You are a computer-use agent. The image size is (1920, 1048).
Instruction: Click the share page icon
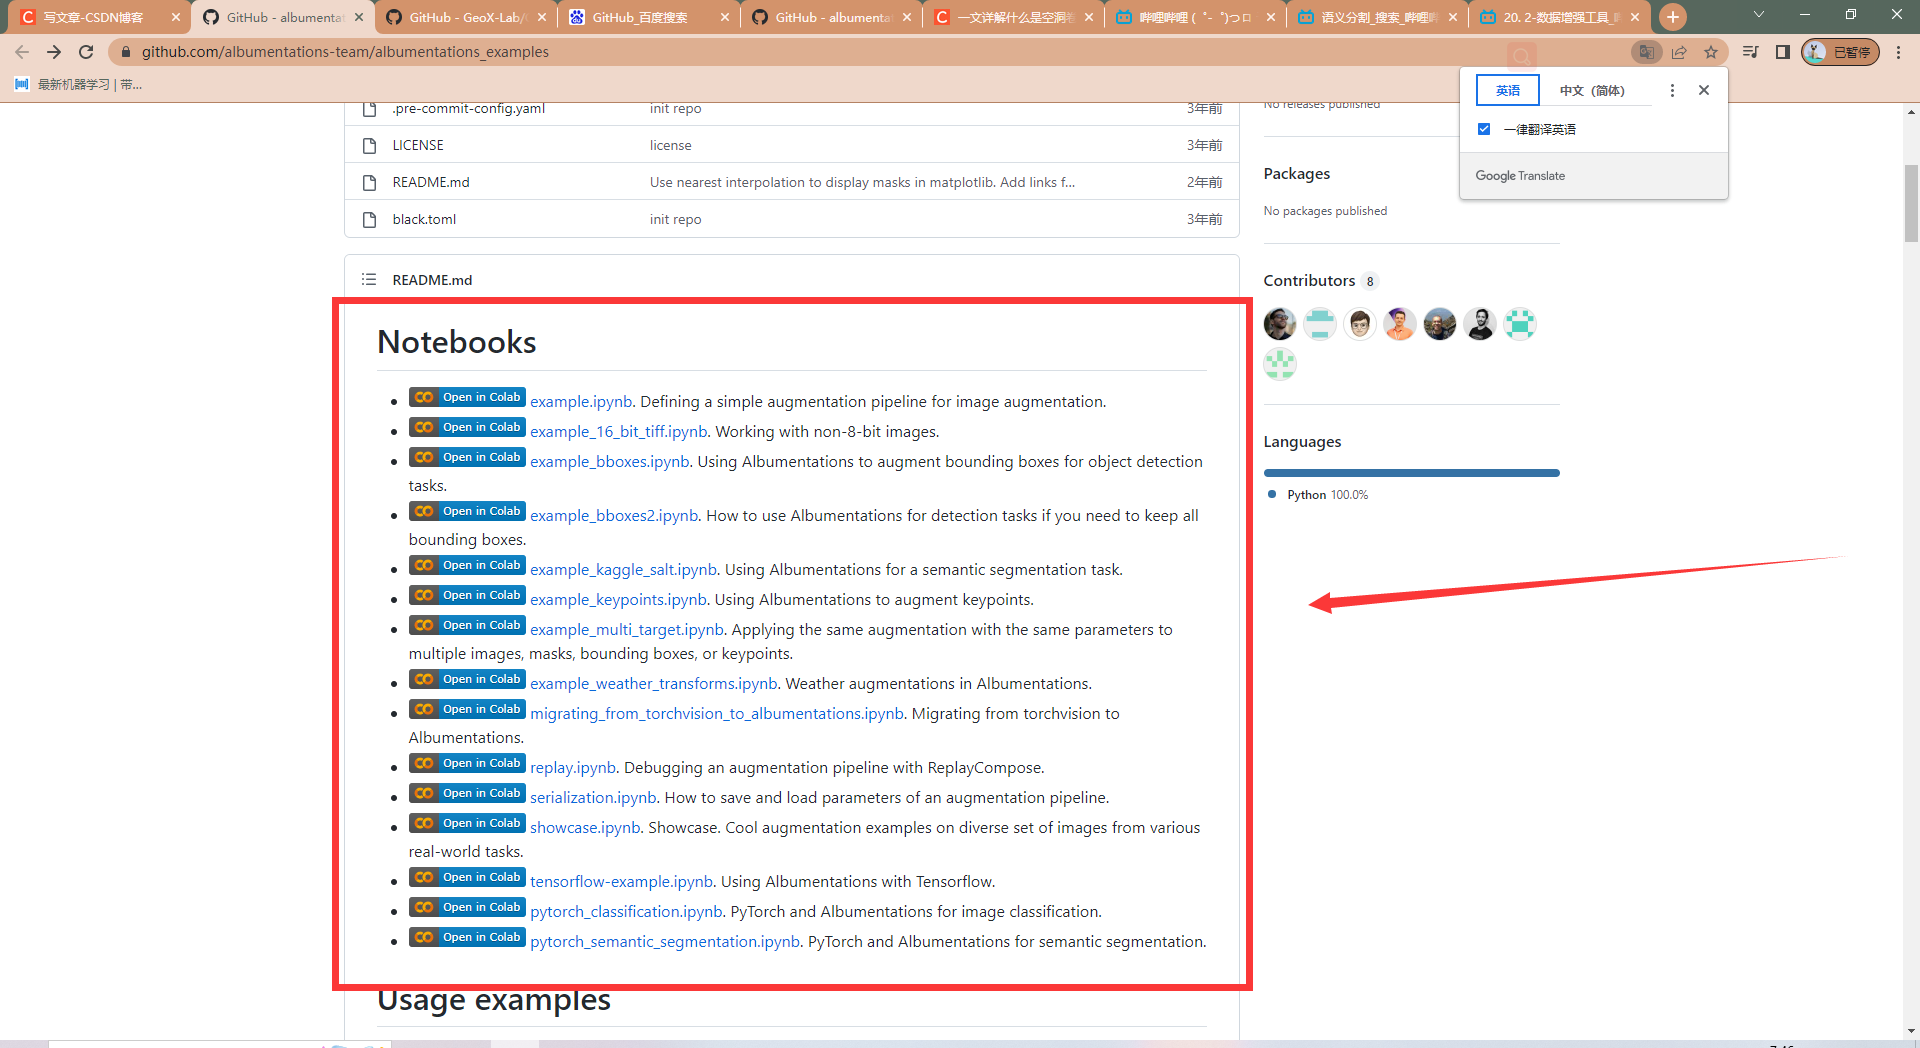coord(1679,52)
